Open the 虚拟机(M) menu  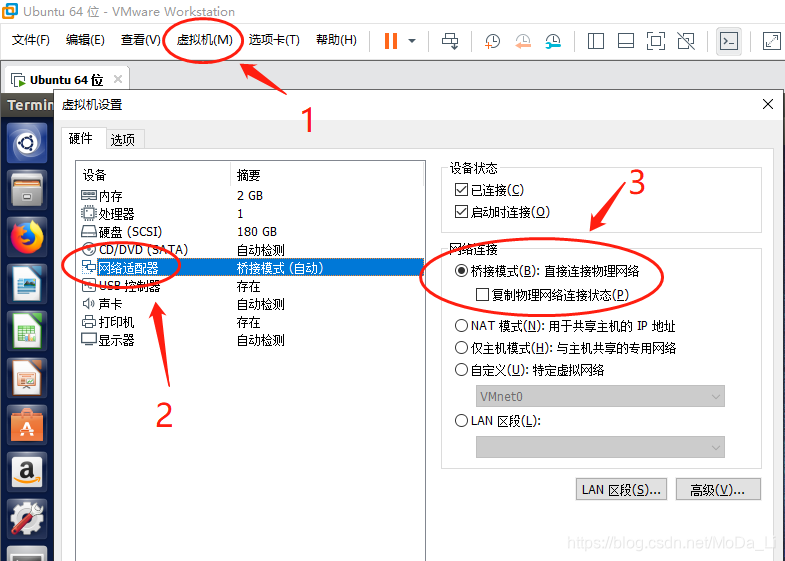[204, 40]
